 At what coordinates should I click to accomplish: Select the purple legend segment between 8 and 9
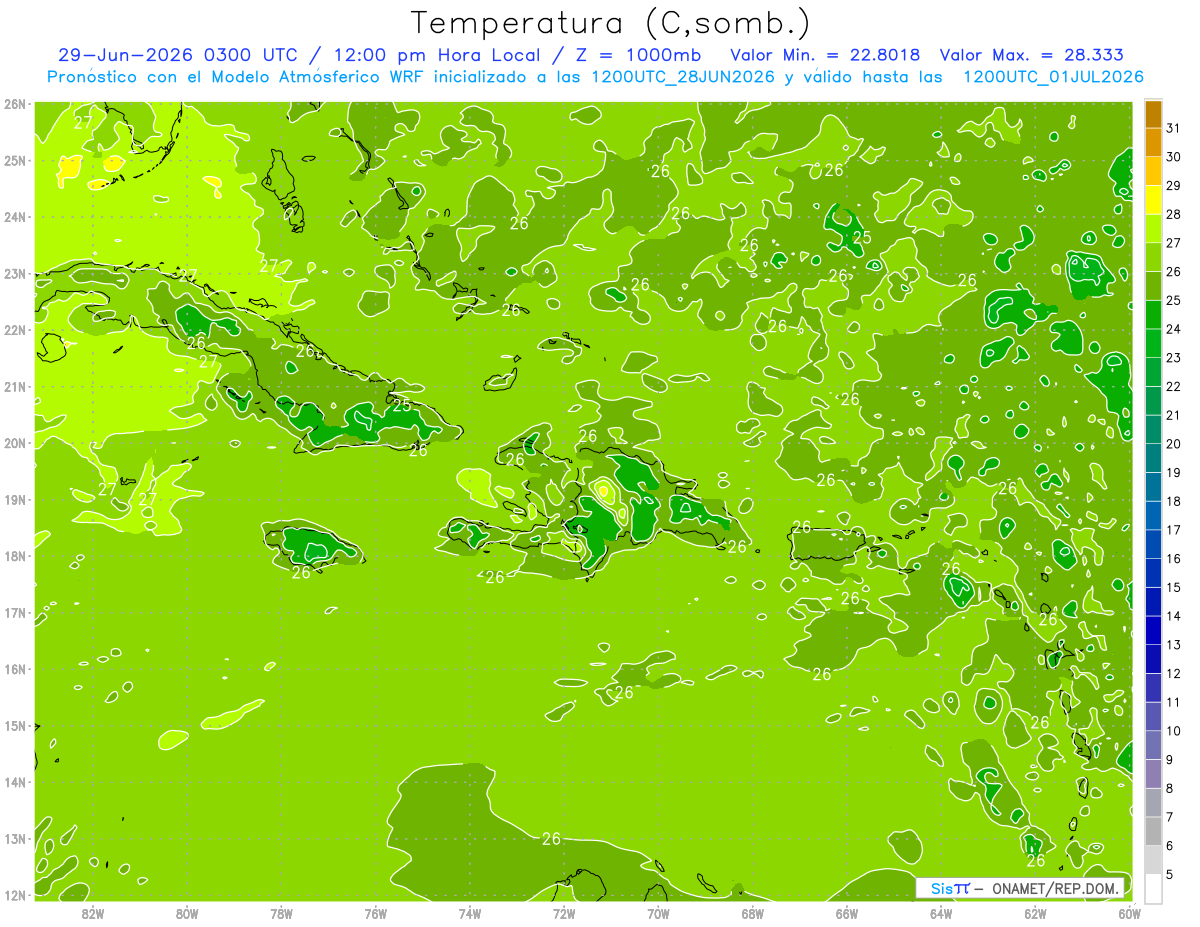[1153, 774]
